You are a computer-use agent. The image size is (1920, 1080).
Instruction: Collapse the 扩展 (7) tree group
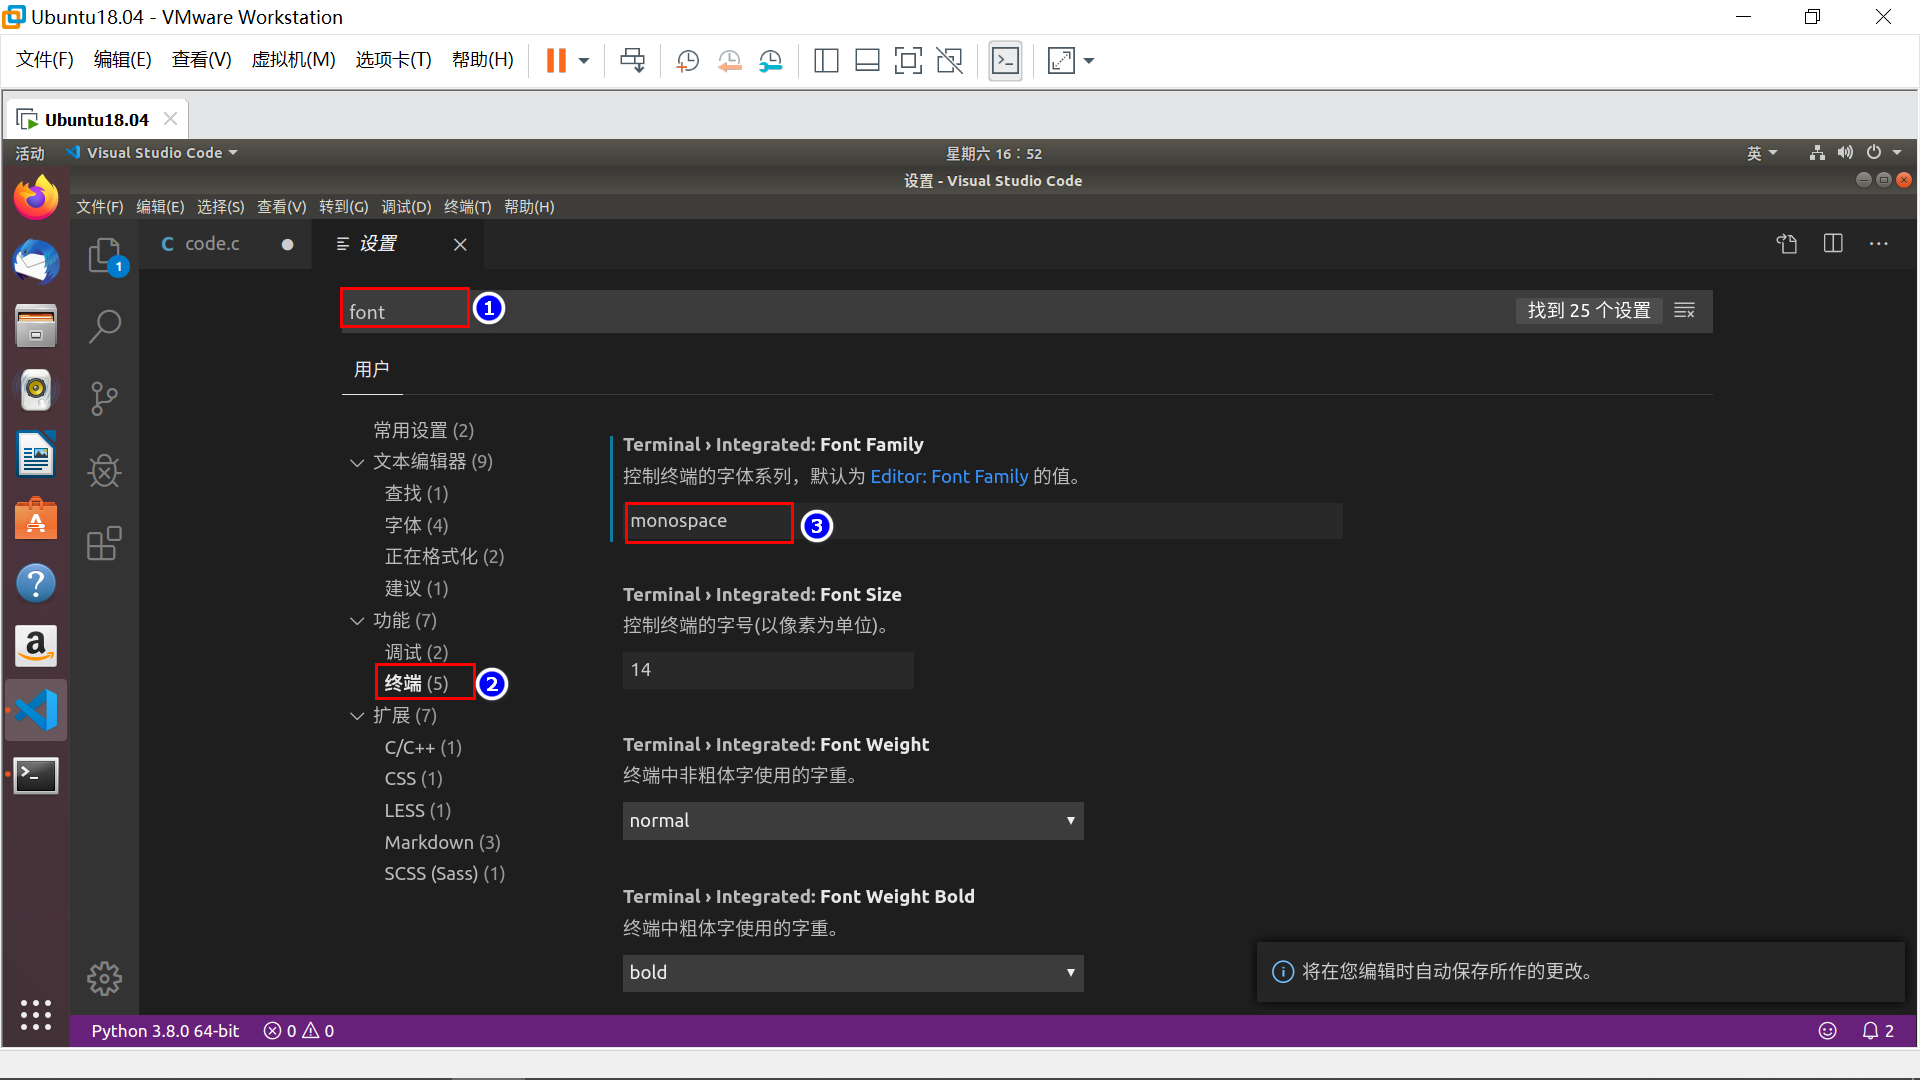coord(357,716)
